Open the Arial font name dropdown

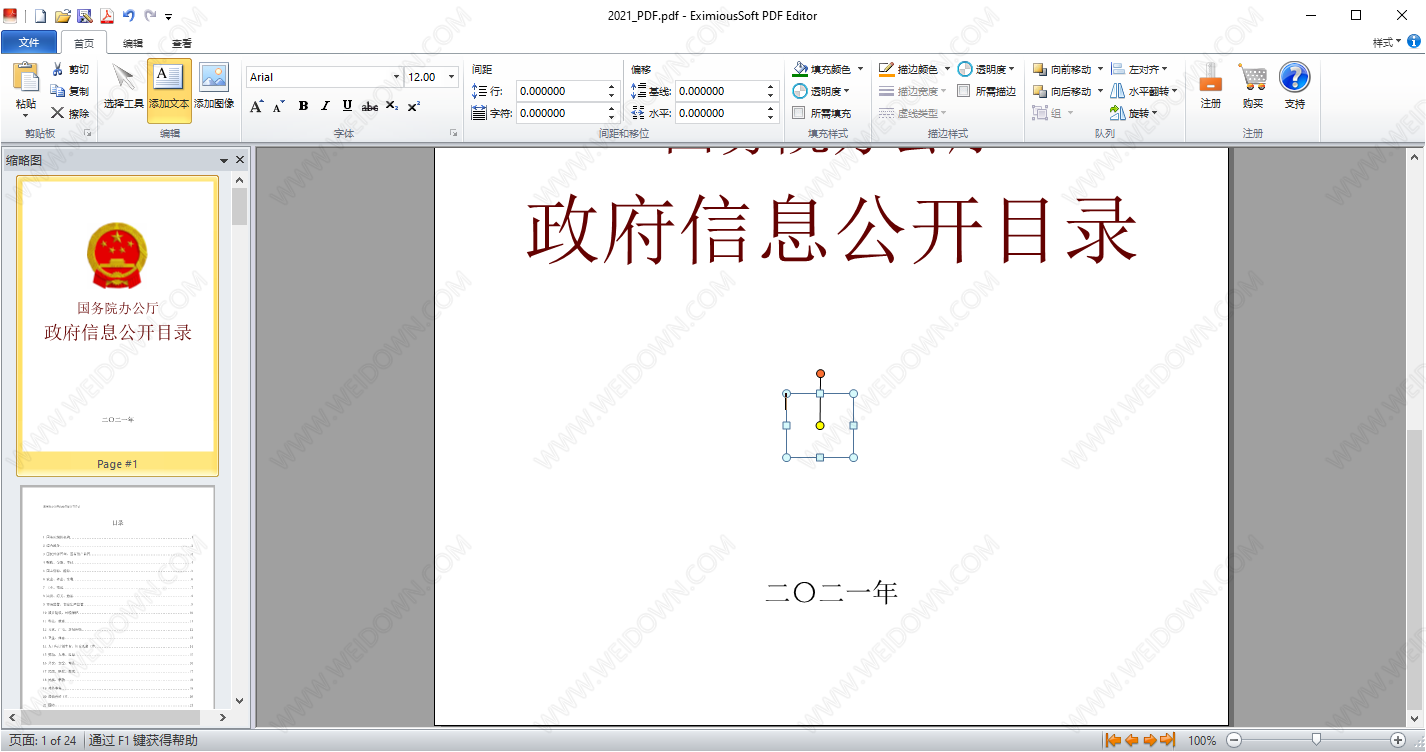click(x=396, y=77)
